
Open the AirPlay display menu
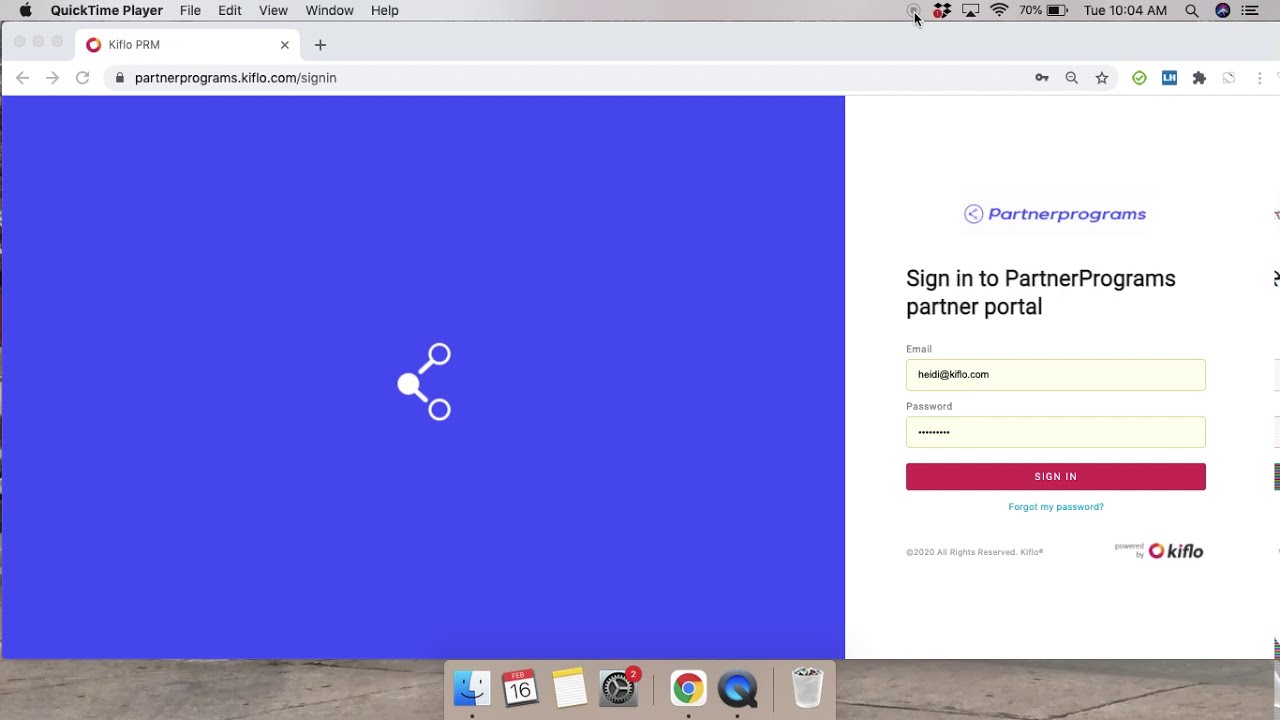(970, 10)
